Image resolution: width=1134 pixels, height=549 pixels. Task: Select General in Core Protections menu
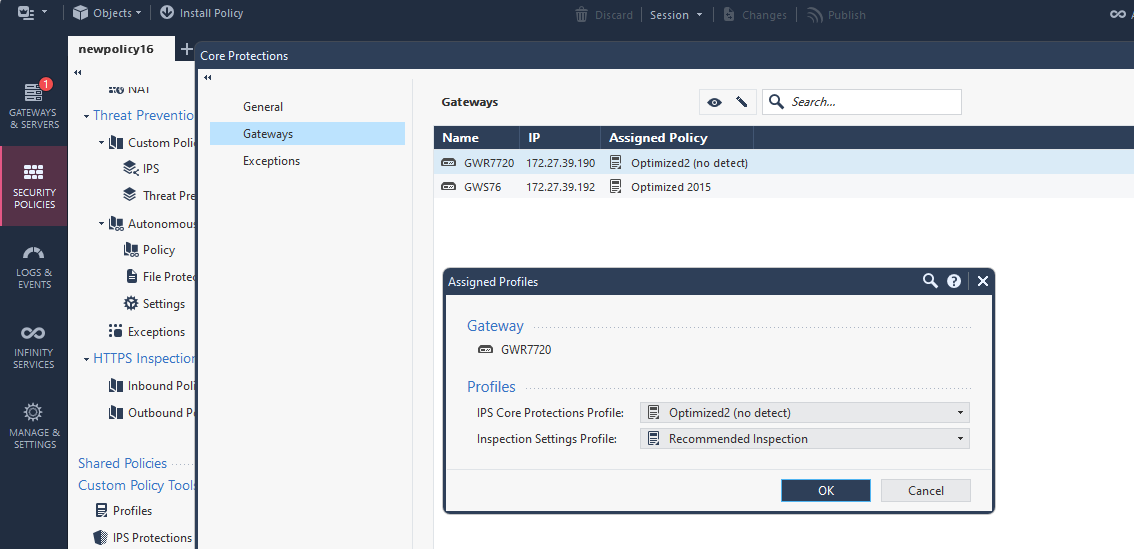click(307, 106)
